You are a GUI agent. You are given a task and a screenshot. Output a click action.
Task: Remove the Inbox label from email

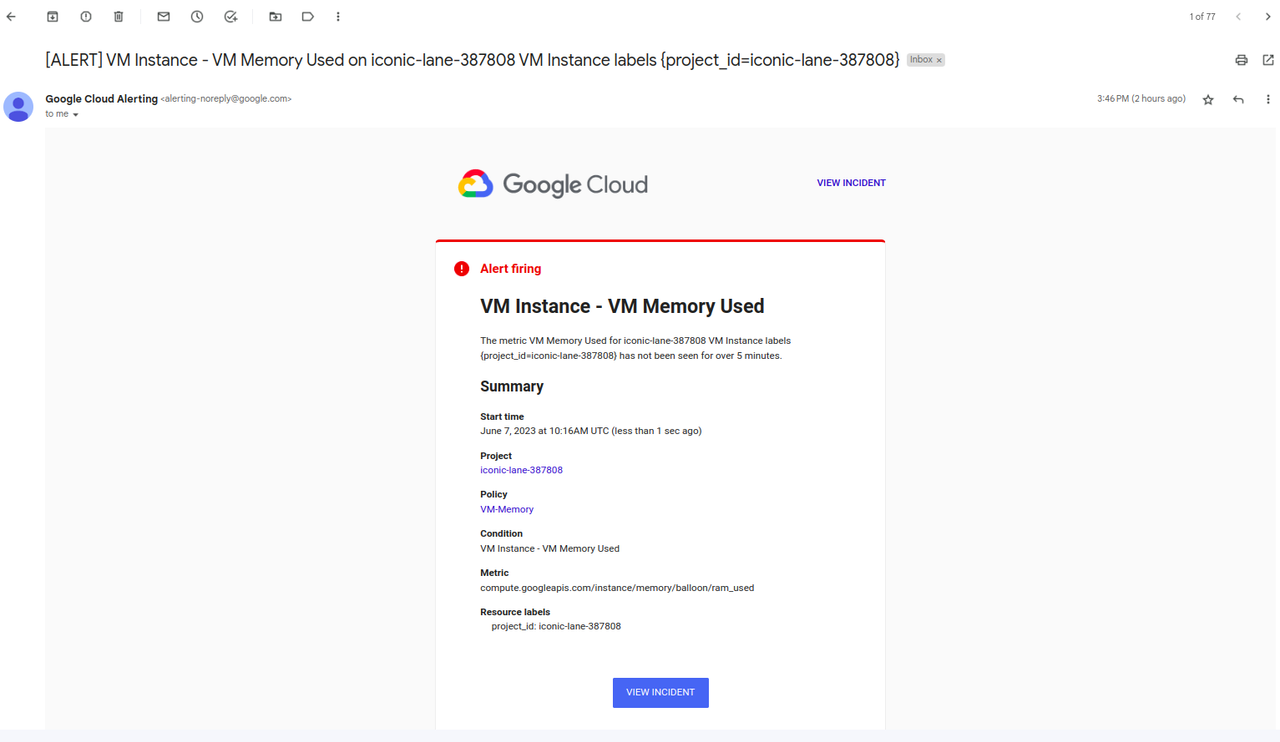(939, 61)
